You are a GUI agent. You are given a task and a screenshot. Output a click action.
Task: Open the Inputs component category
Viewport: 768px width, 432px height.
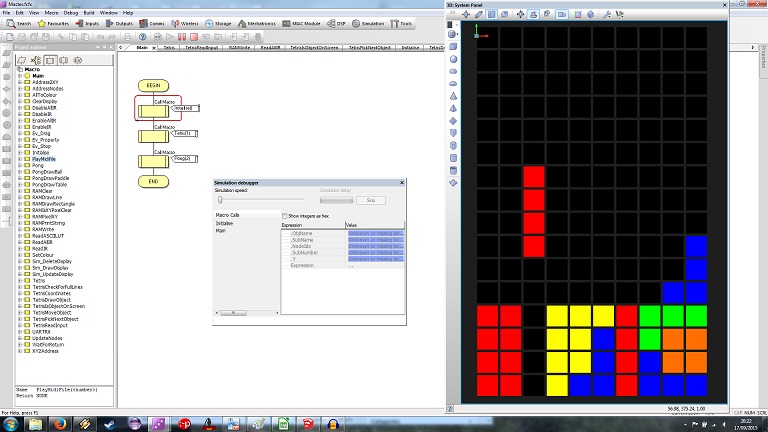pos(87,23)
